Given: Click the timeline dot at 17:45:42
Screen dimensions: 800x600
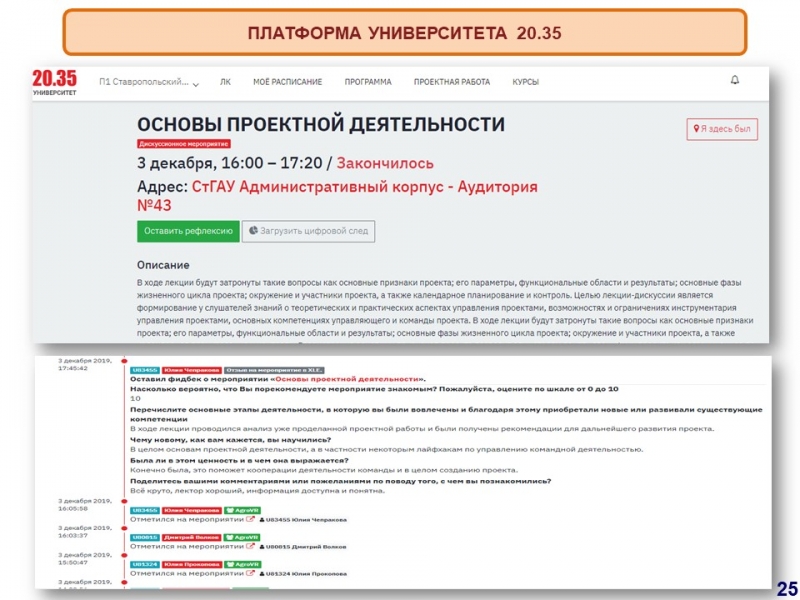Looking at the screenshot, I should pyautogui.click(x=124, y=361).
